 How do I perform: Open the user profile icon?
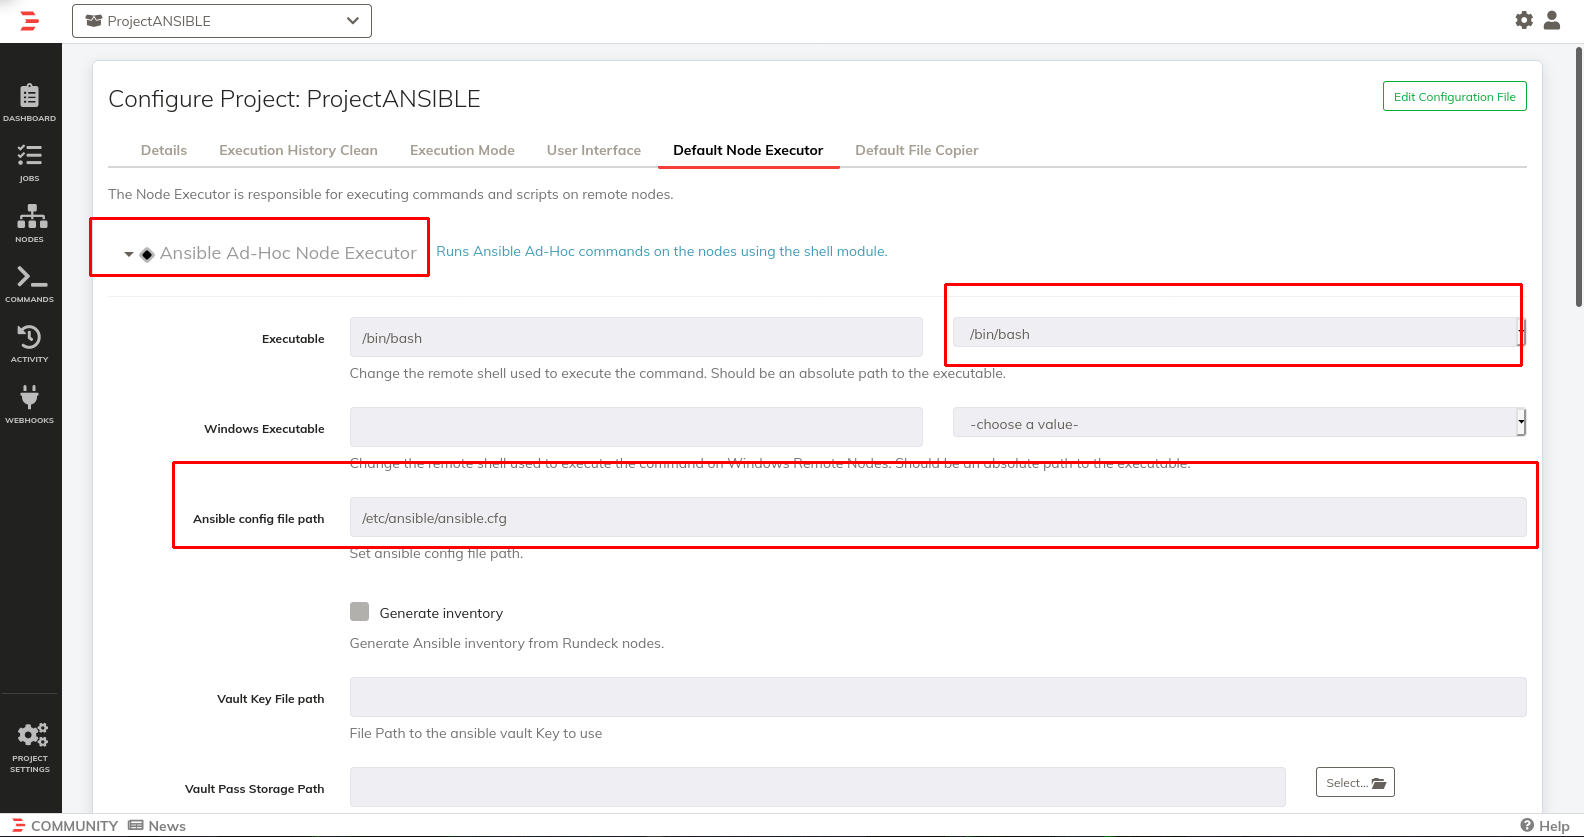[1552, 20]
